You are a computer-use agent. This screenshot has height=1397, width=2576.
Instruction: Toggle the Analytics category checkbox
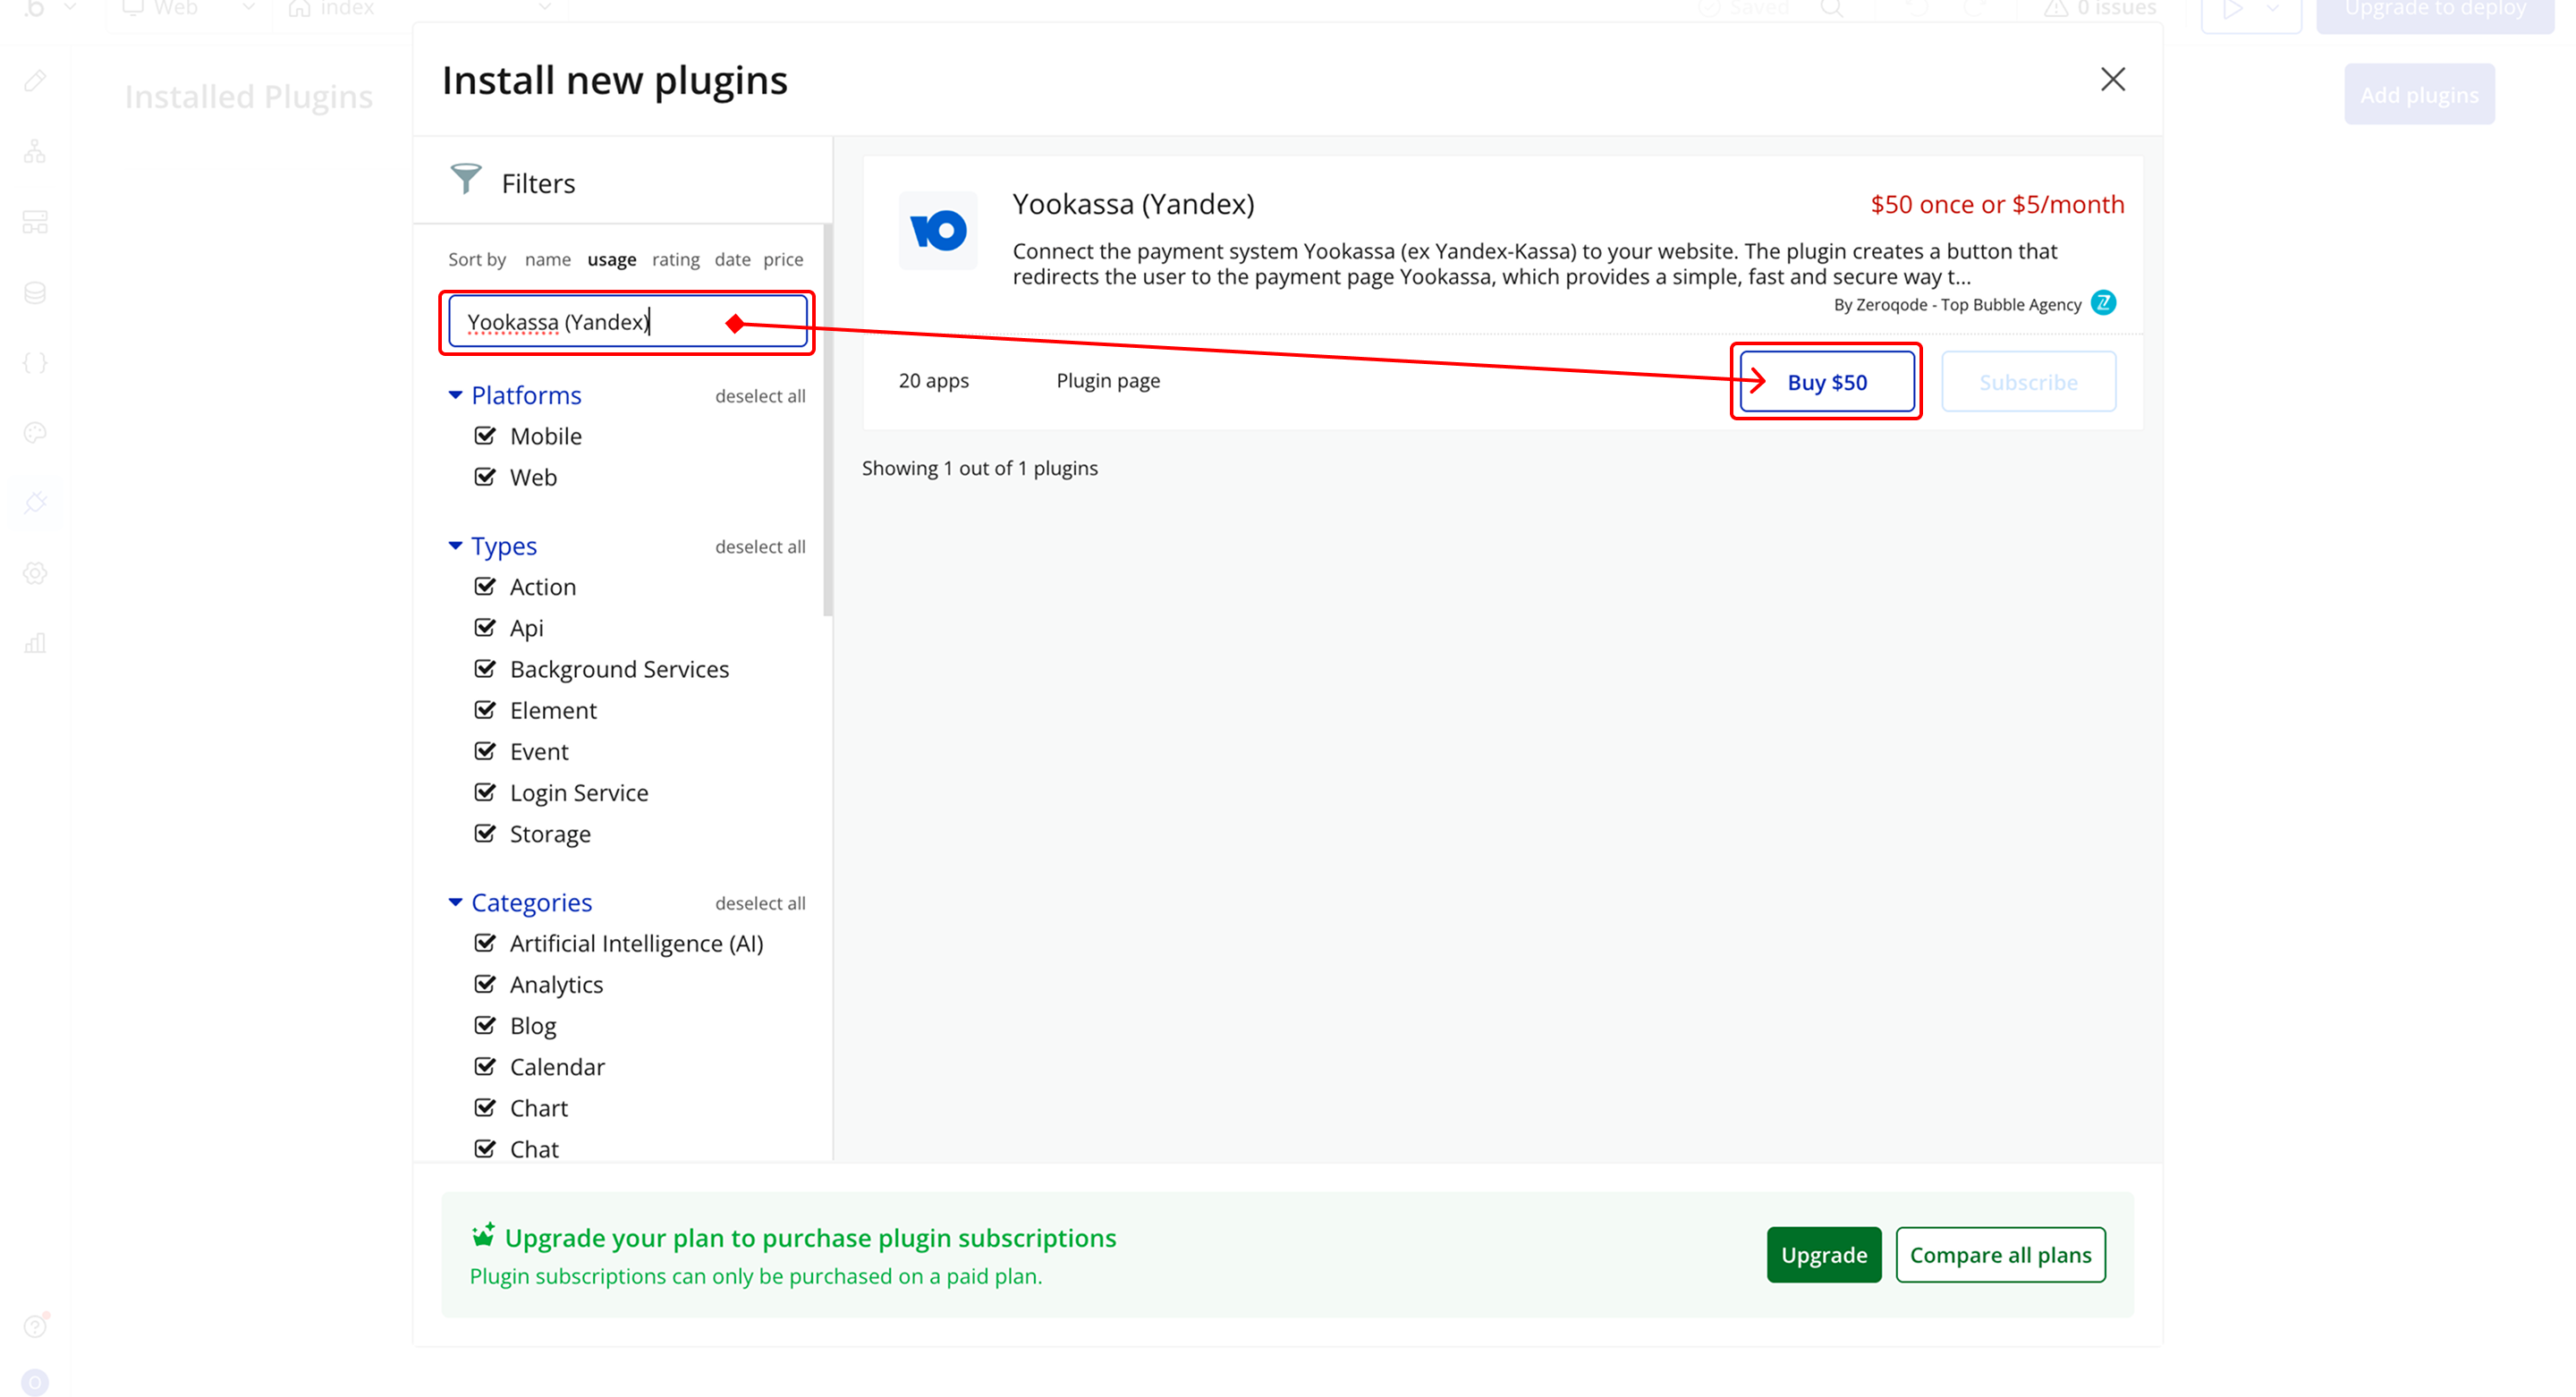pos(485,984)
